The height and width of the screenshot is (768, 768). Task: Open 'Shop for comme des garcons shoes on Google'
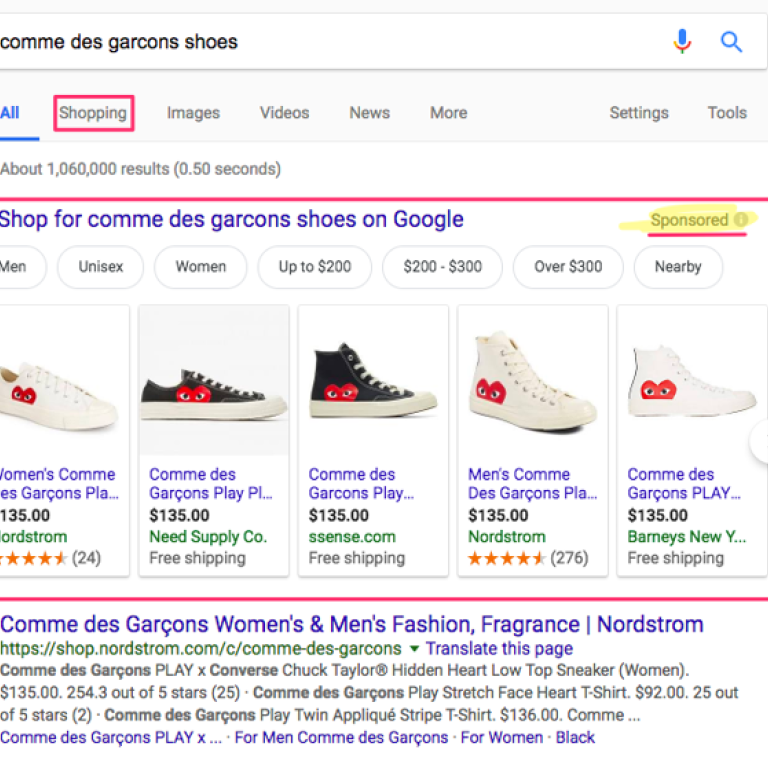click(x=231, y=219)
